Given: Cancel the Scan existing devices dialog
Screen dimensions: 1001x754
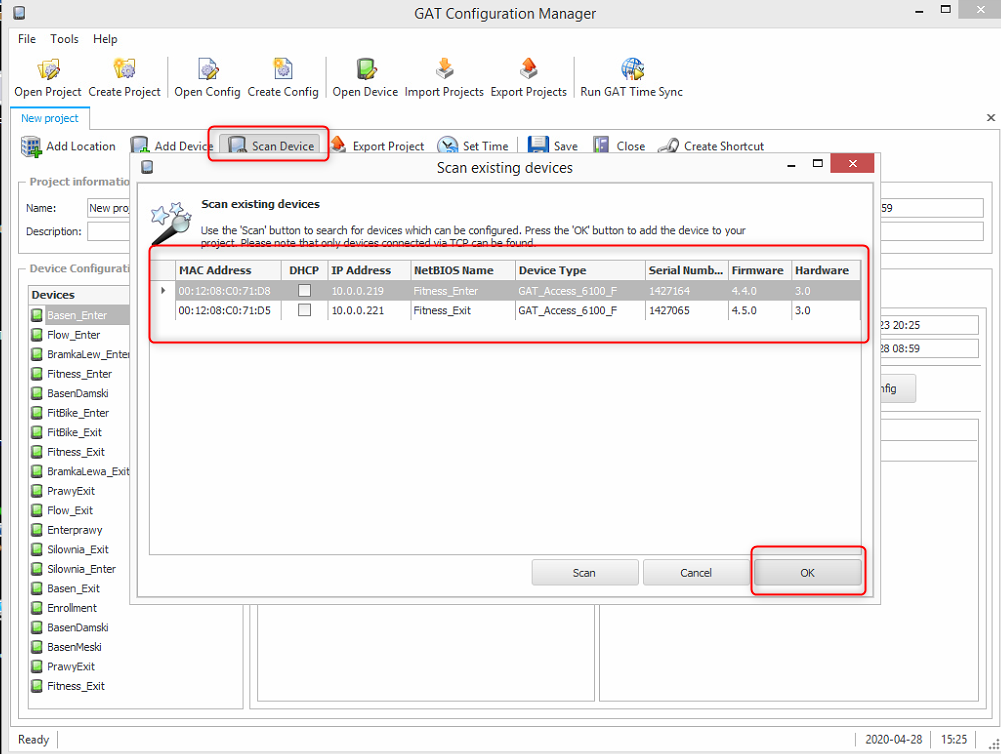Looking at the screenshot, I should tap(696, 573).
